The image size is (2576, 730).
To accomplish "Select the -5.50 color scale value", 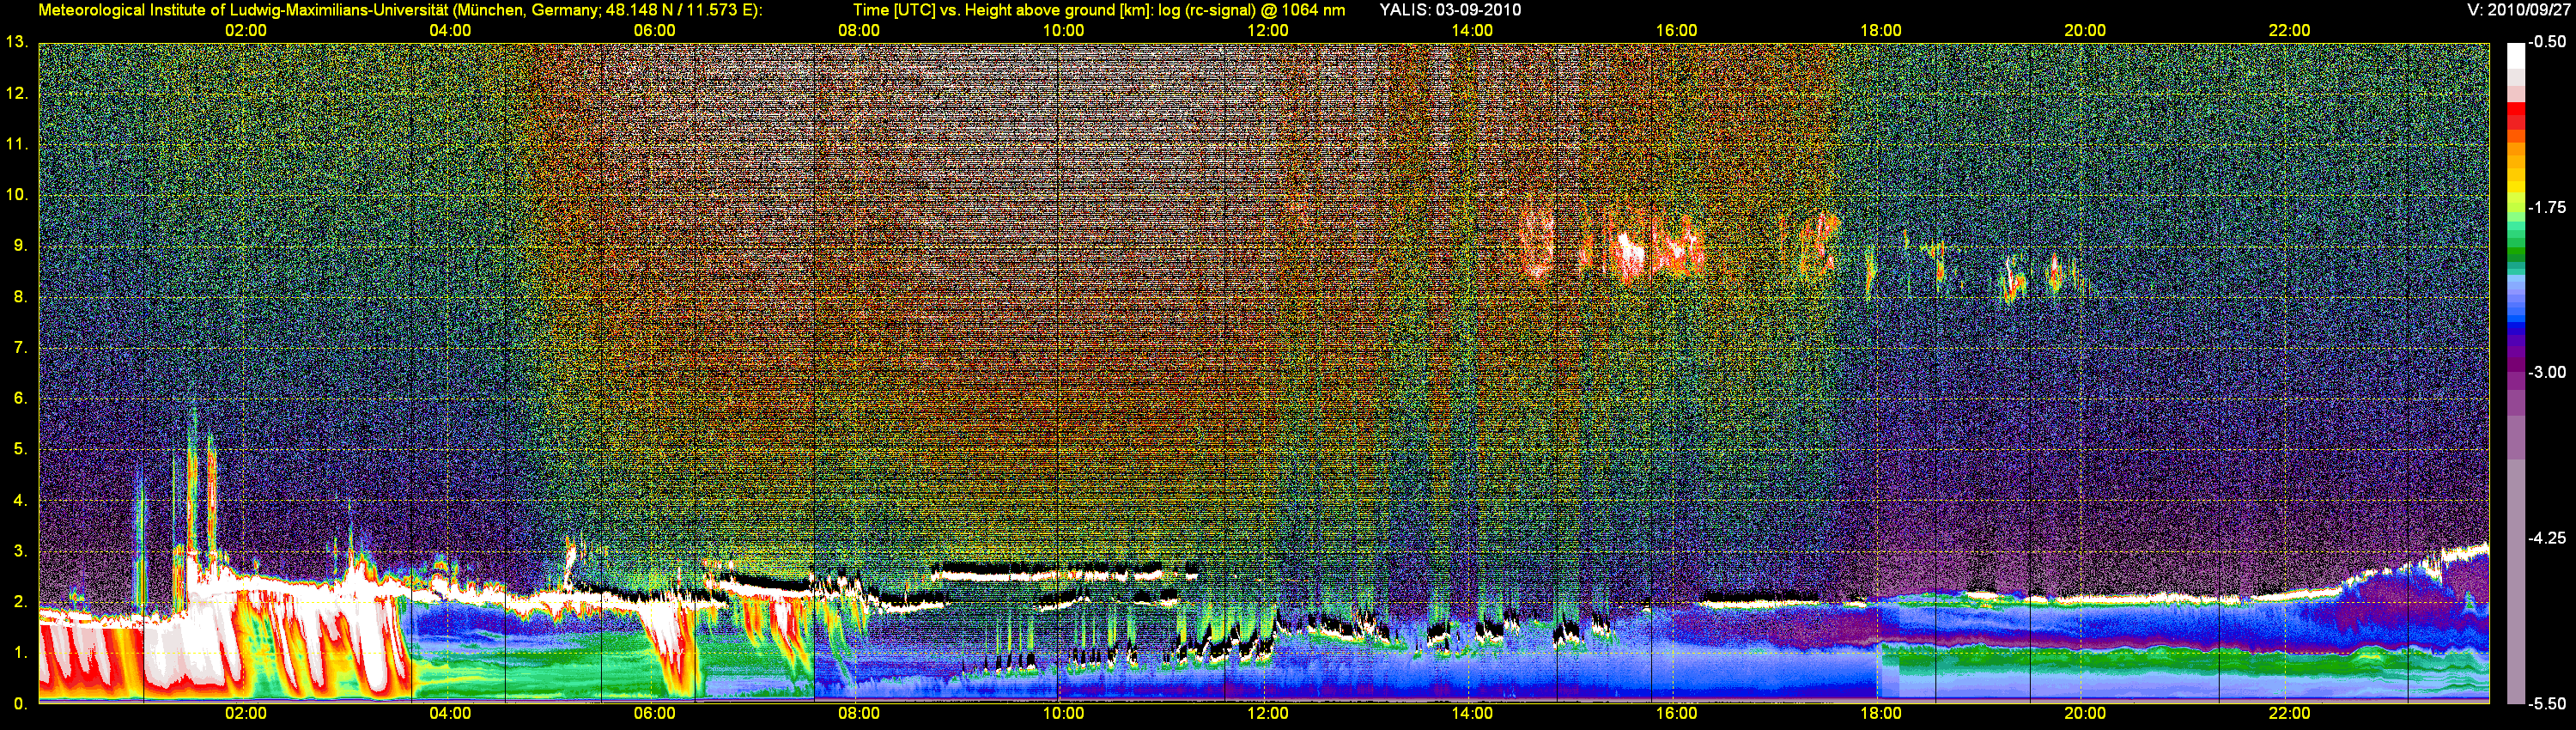I will click(2547, 704).
